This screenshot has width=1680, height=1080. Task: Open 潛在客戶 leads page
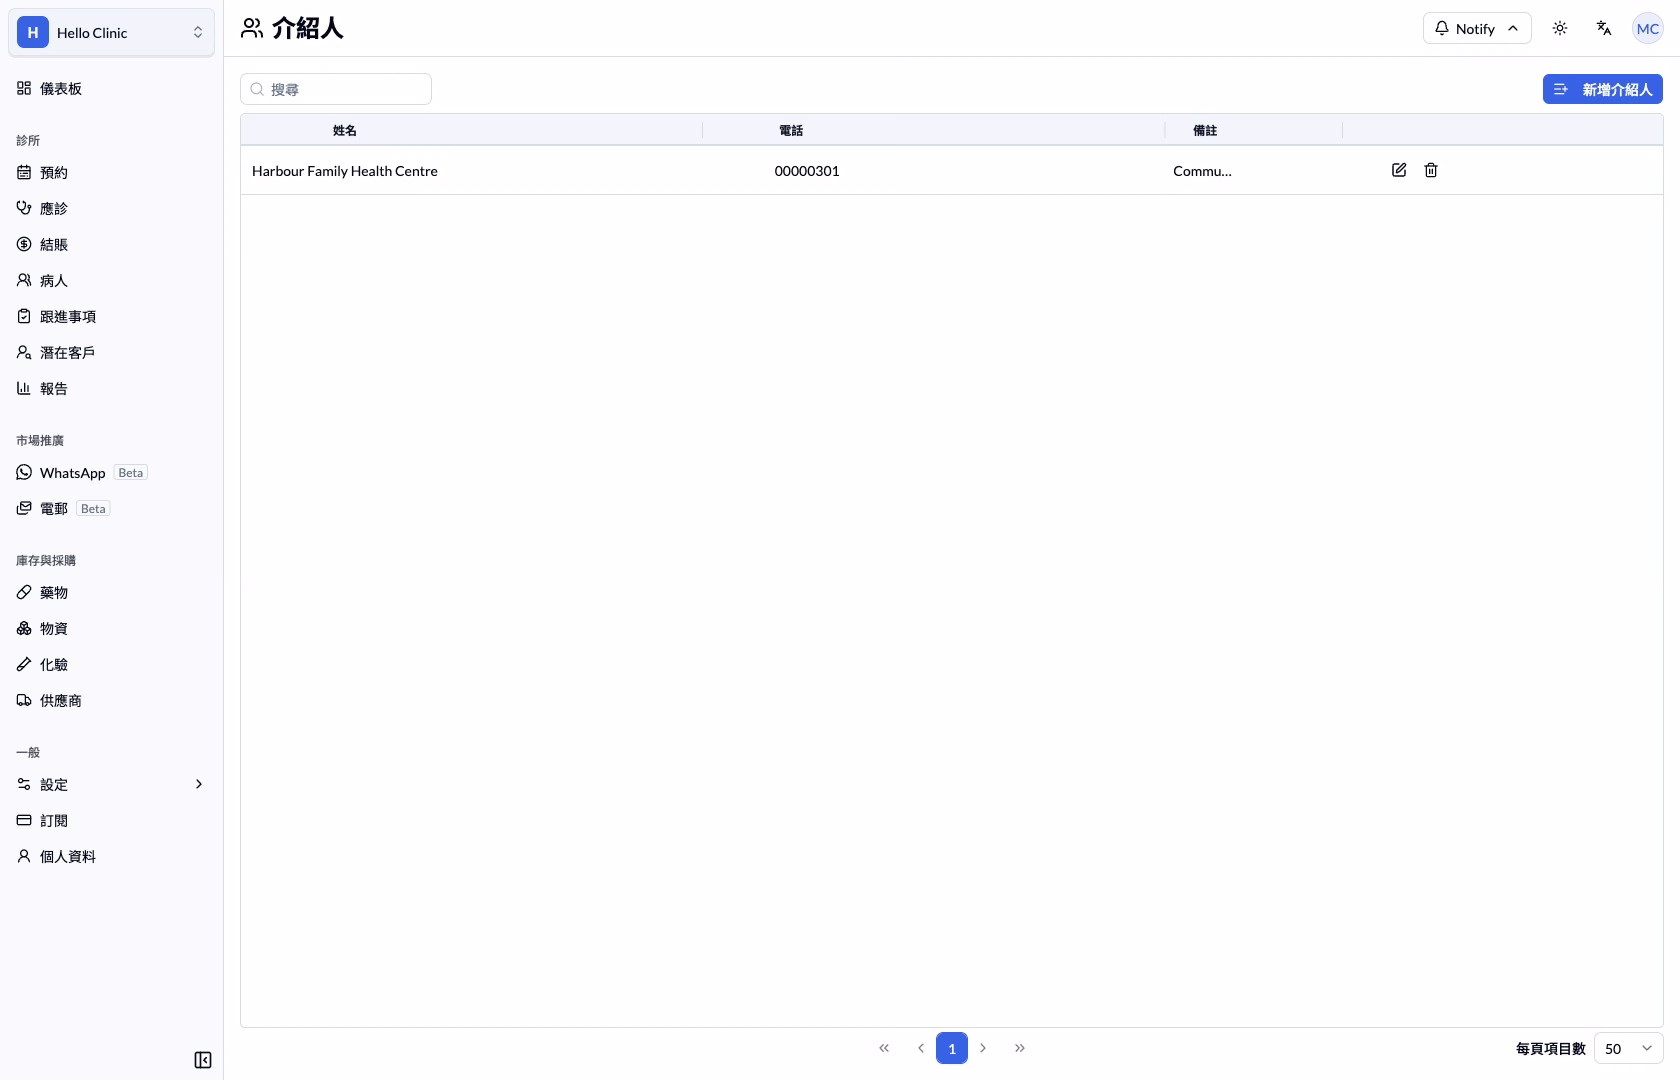tap(111, 352)
